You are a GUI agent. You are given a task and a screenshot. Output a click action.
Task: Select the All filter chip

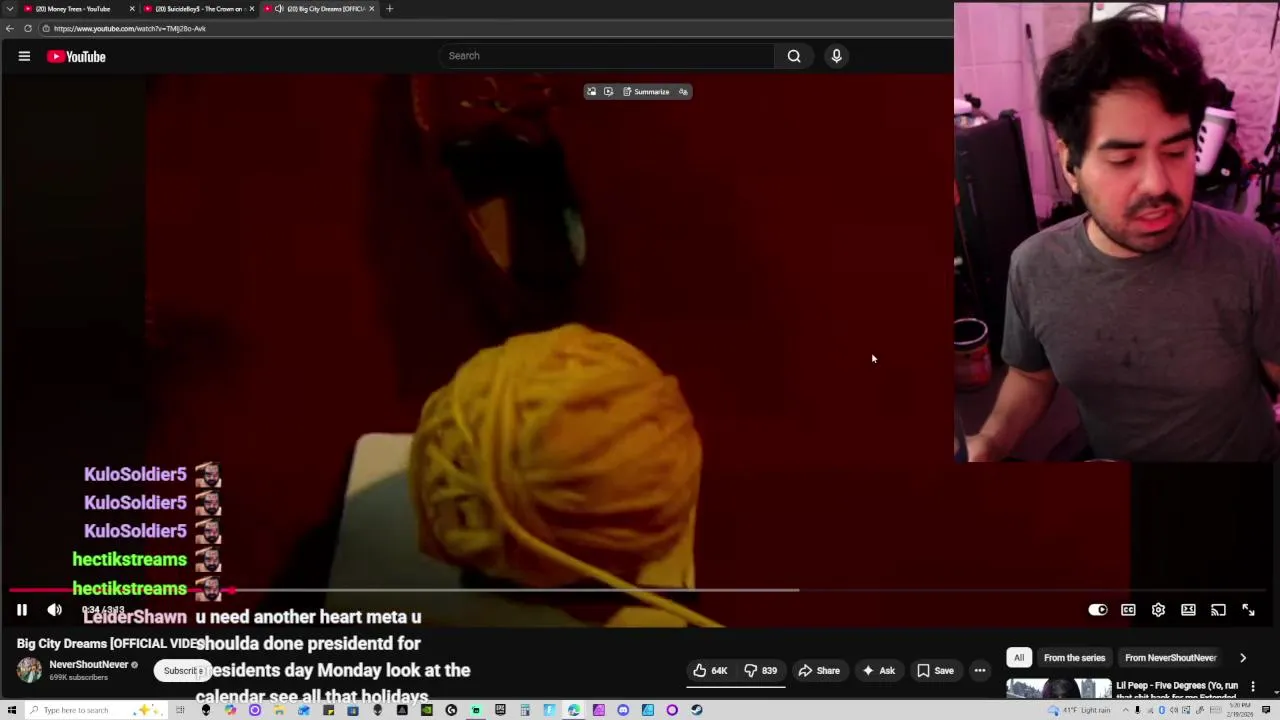[x=1019, y=658]
